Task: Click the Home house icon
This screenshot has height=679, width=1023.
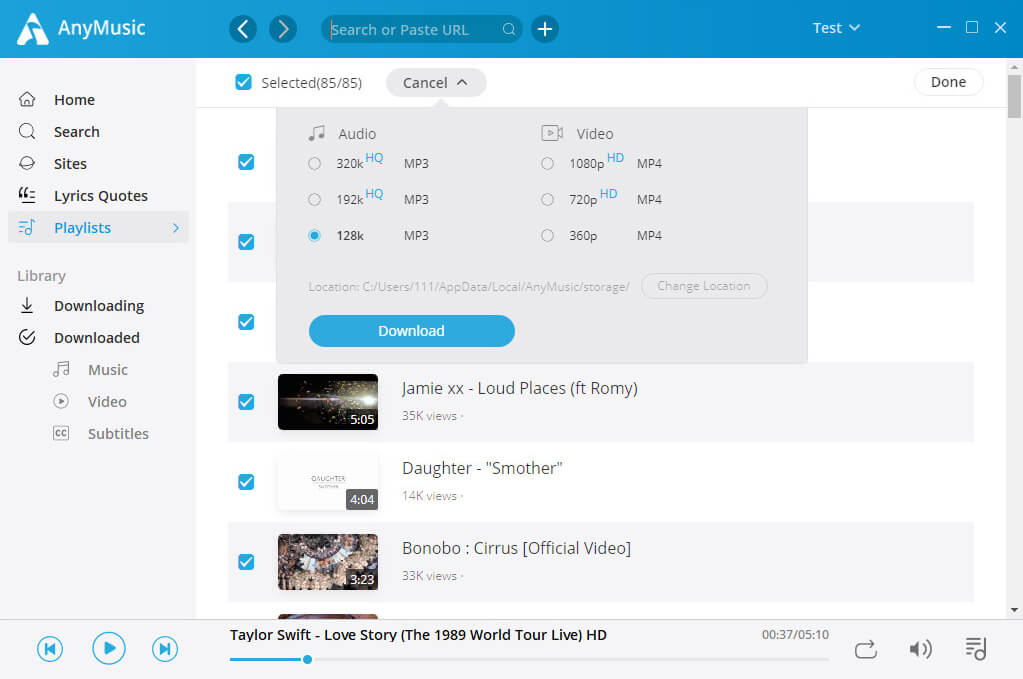Action: [x=27, y=99]
